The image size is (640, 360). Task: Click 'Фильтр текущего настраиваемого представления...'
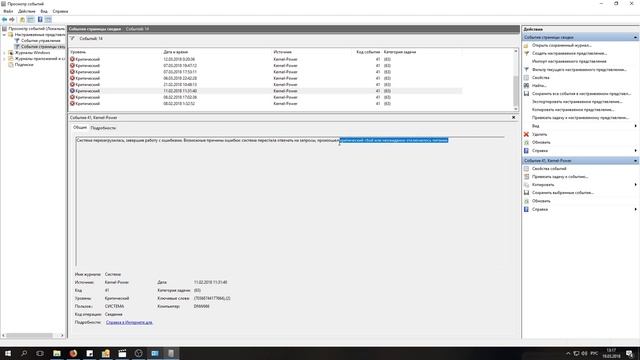coord(579,69)
